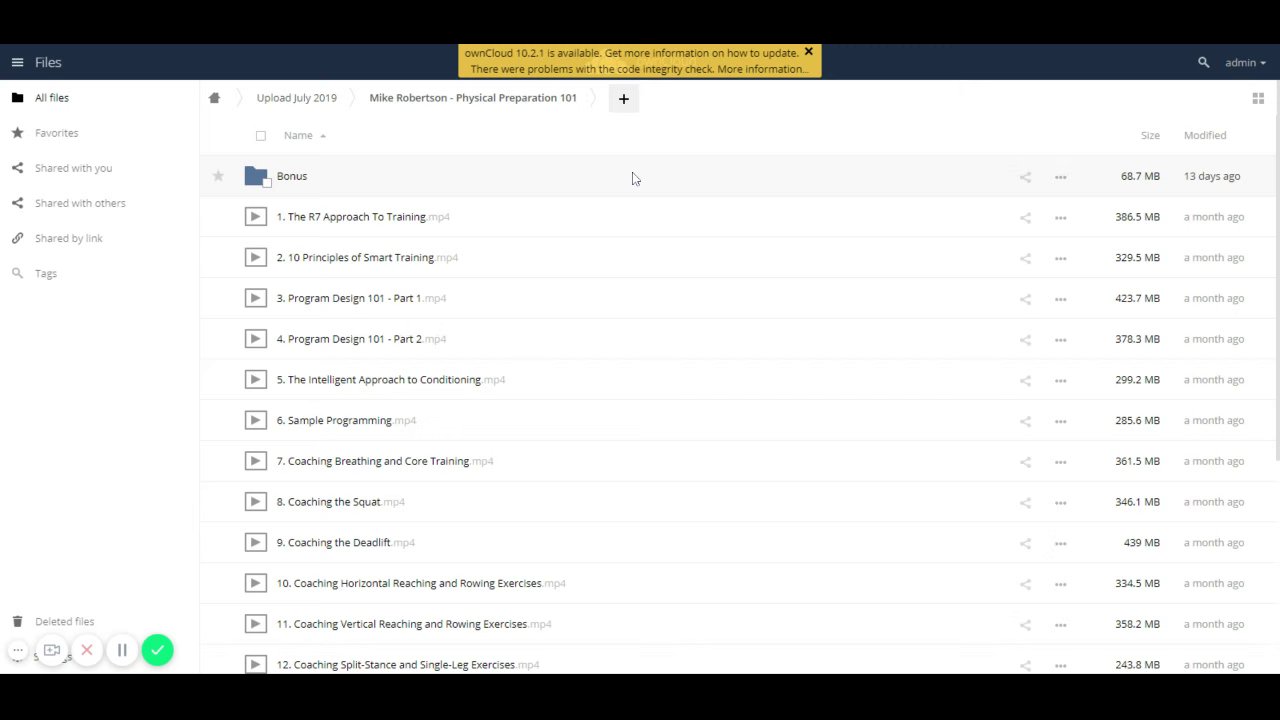The height and width of the screenshot is (720, 1280).
Task: Open more actions for Bonus folder
Action: coord(1060,177)
